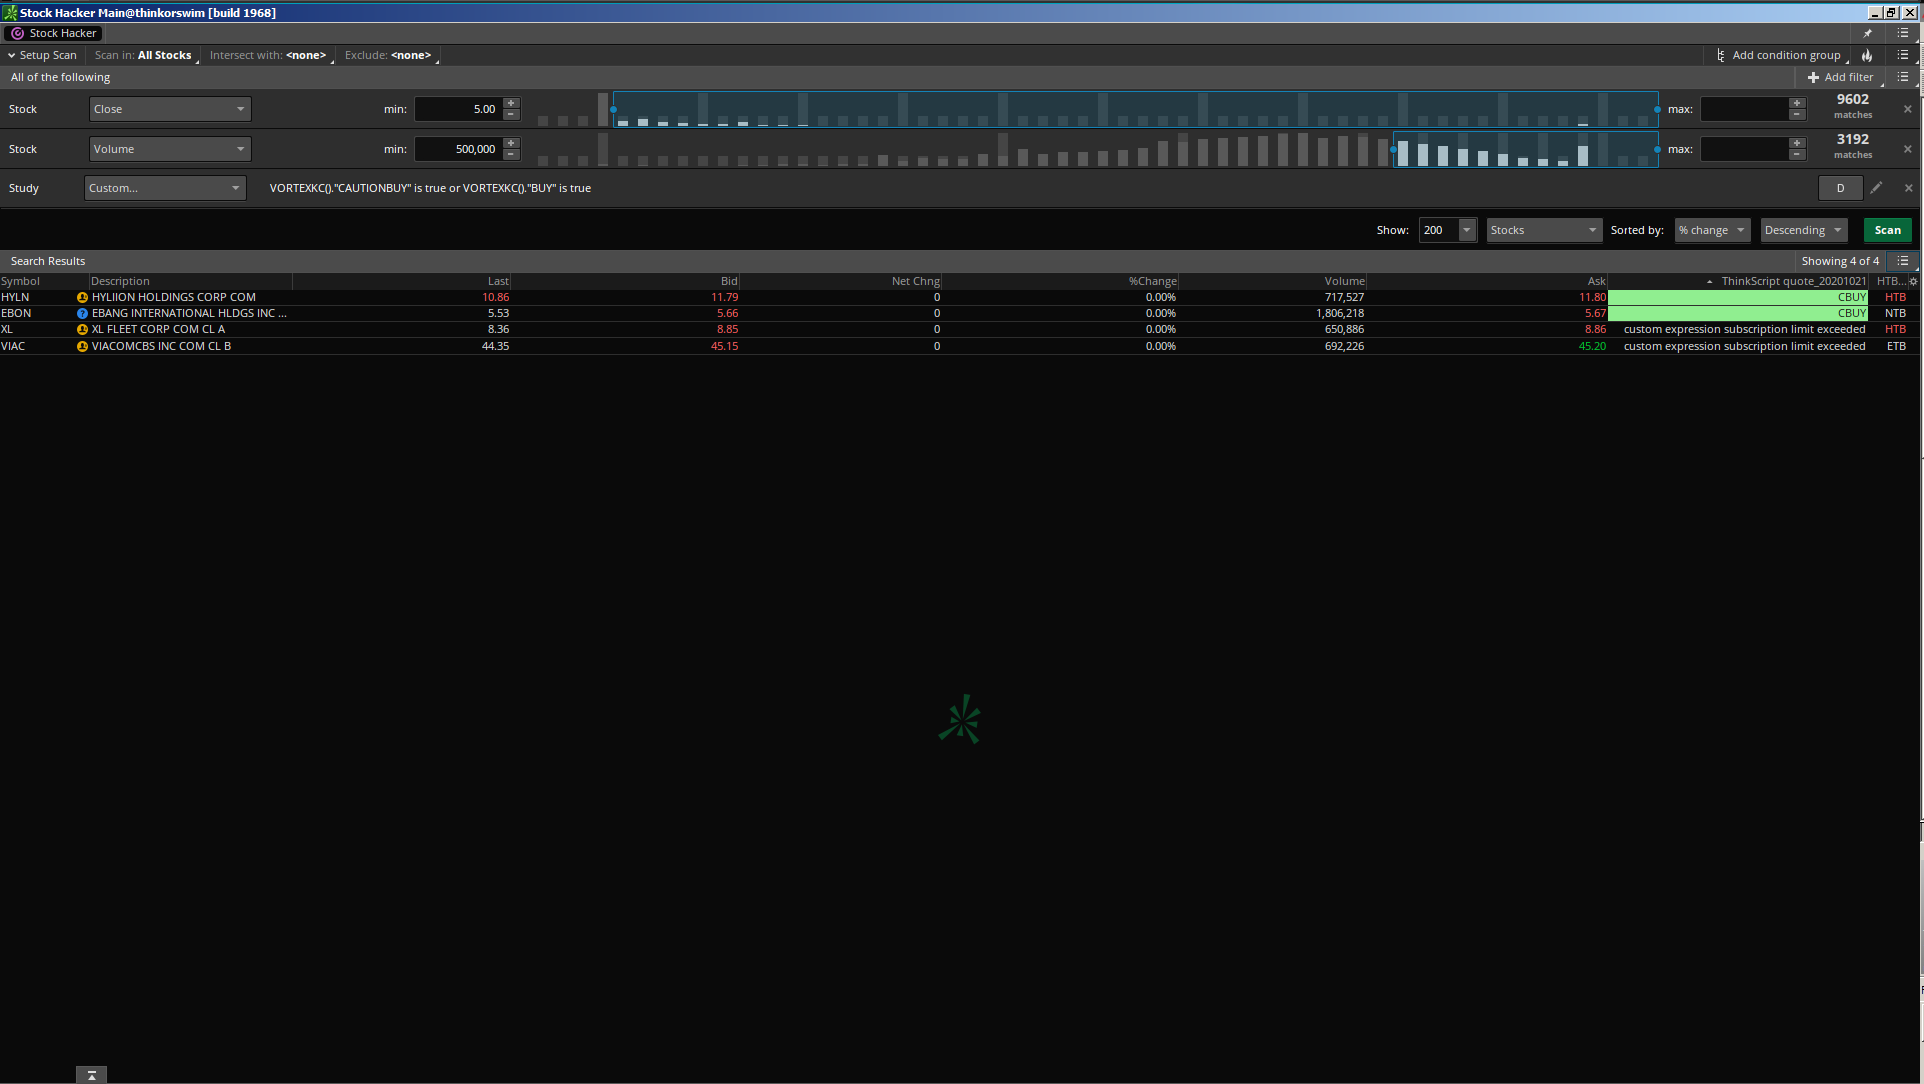Click the 1,806,218 volume cell
The height and width of the screenshot is (1084, 1924).
[1339, 313]
